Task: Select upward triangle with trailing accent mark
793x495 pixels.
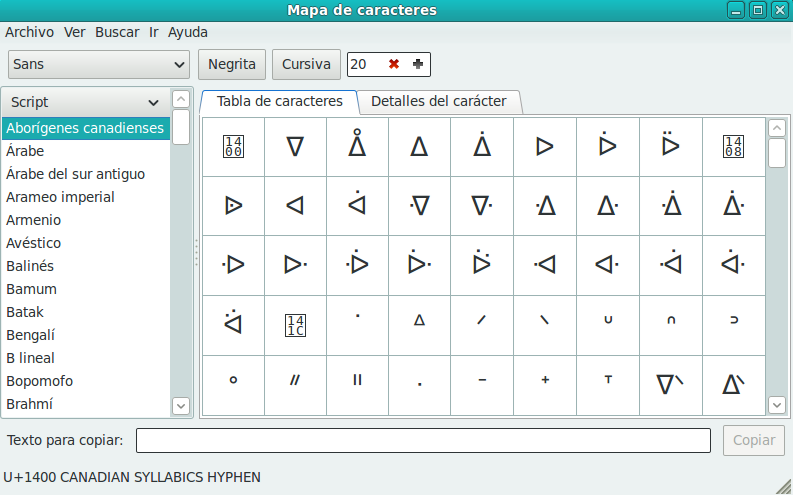Action: click(733, 385)
